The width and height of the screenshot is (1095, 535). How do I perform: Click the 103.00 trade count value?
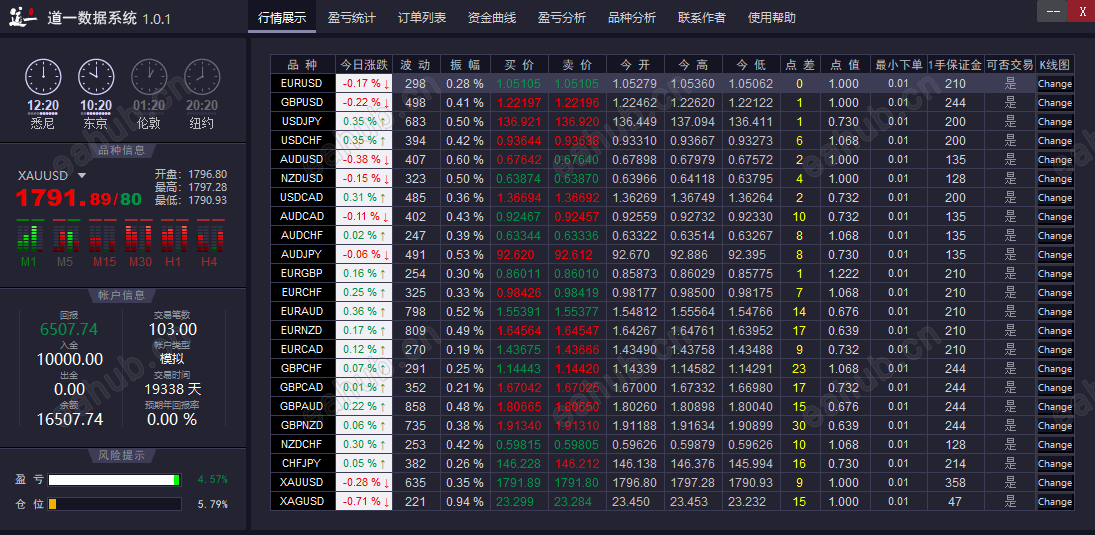point(172,329)
